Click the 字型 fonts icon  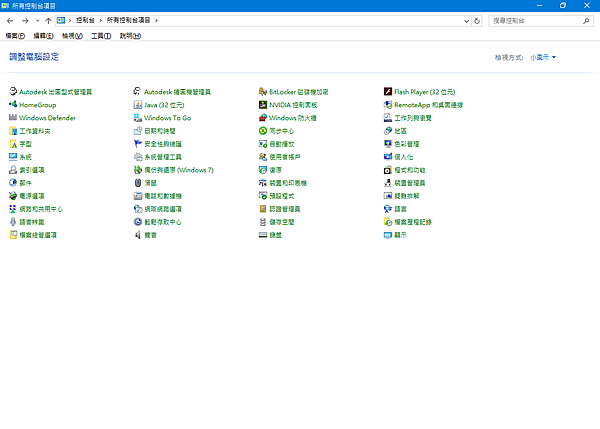(13, 144)
